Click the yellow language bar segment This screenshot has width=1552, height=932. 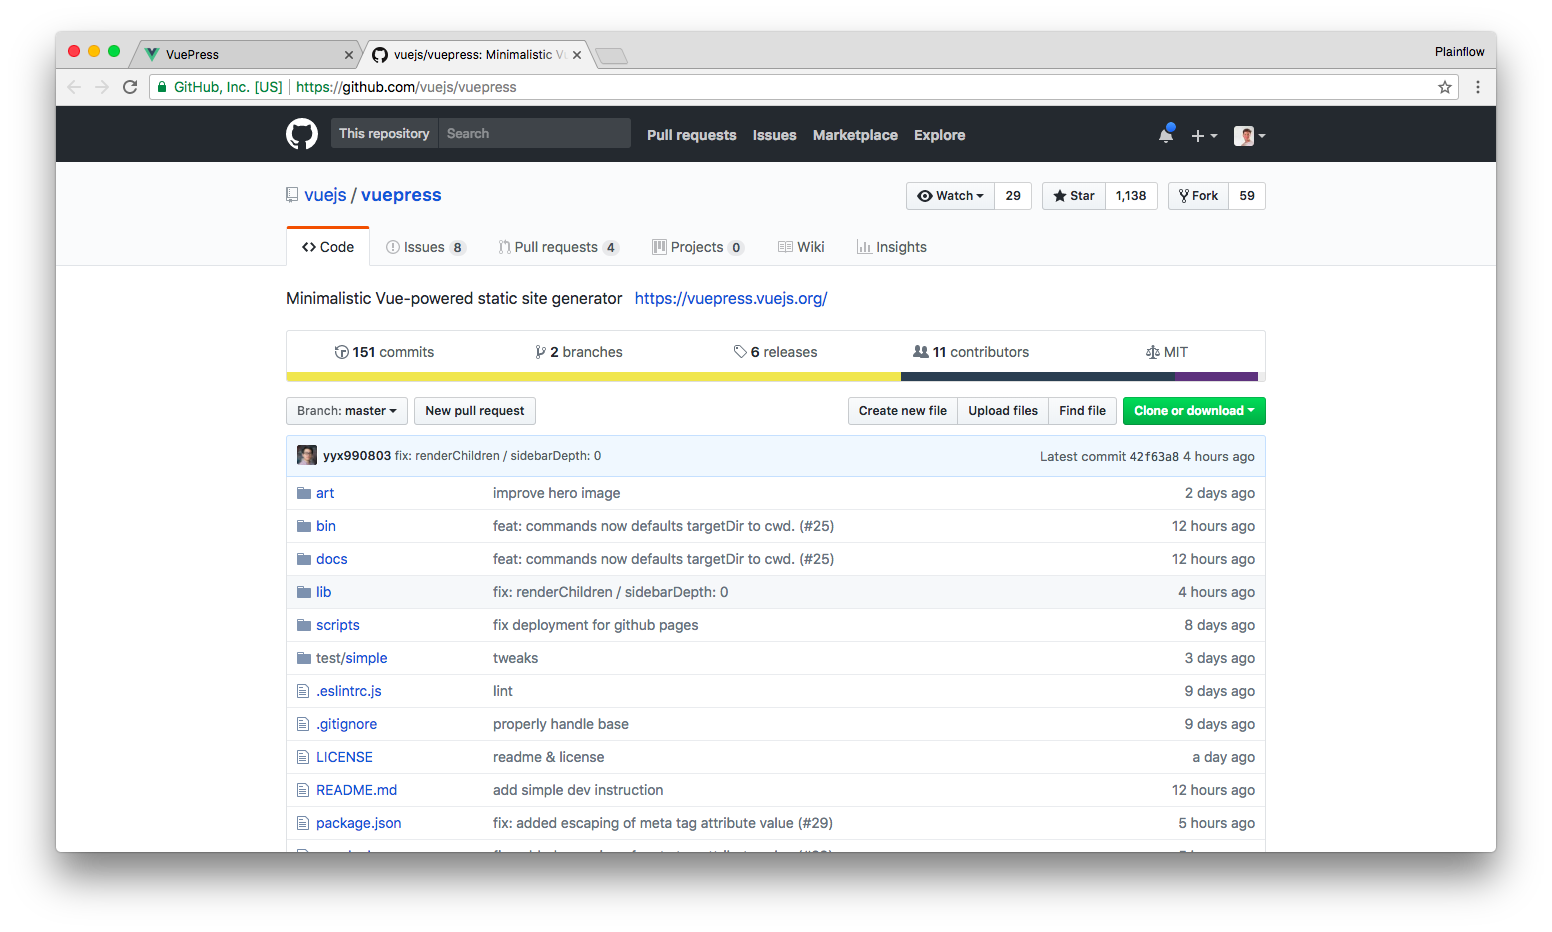tap(594, 377)
